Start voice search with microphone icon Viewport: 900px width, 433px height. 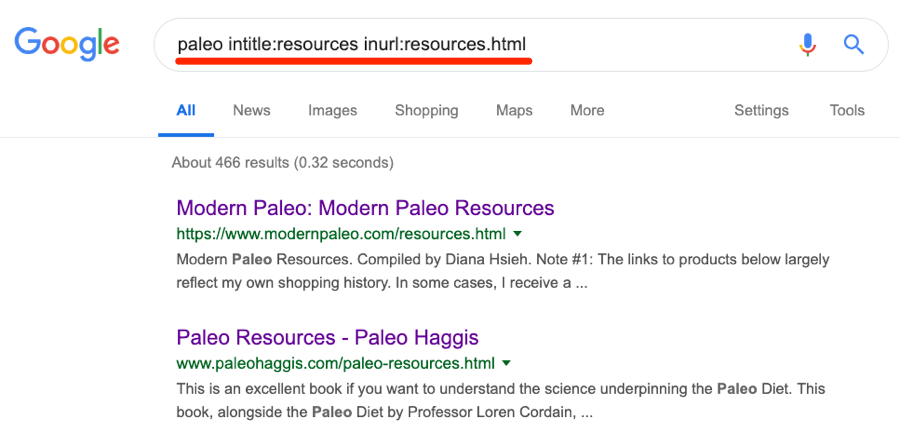pos(808,45)
